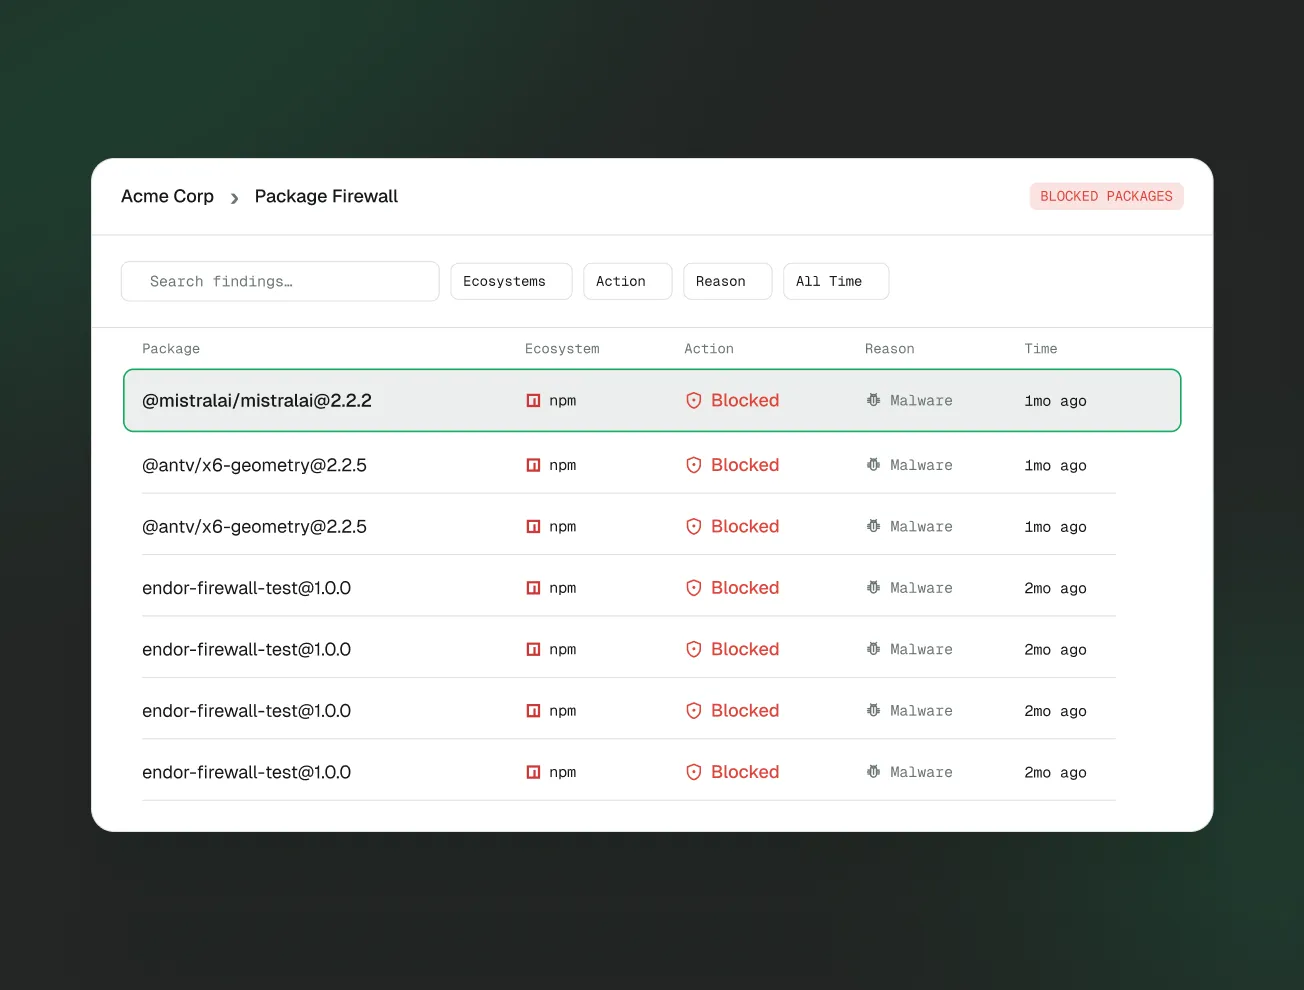The height and width of the screenshot is (990, 1304).
Task: Click Blocked shield icon in @mistralai/mistralai@2.2.2 row
Action: pyautogui.click(x=694, y=401)
